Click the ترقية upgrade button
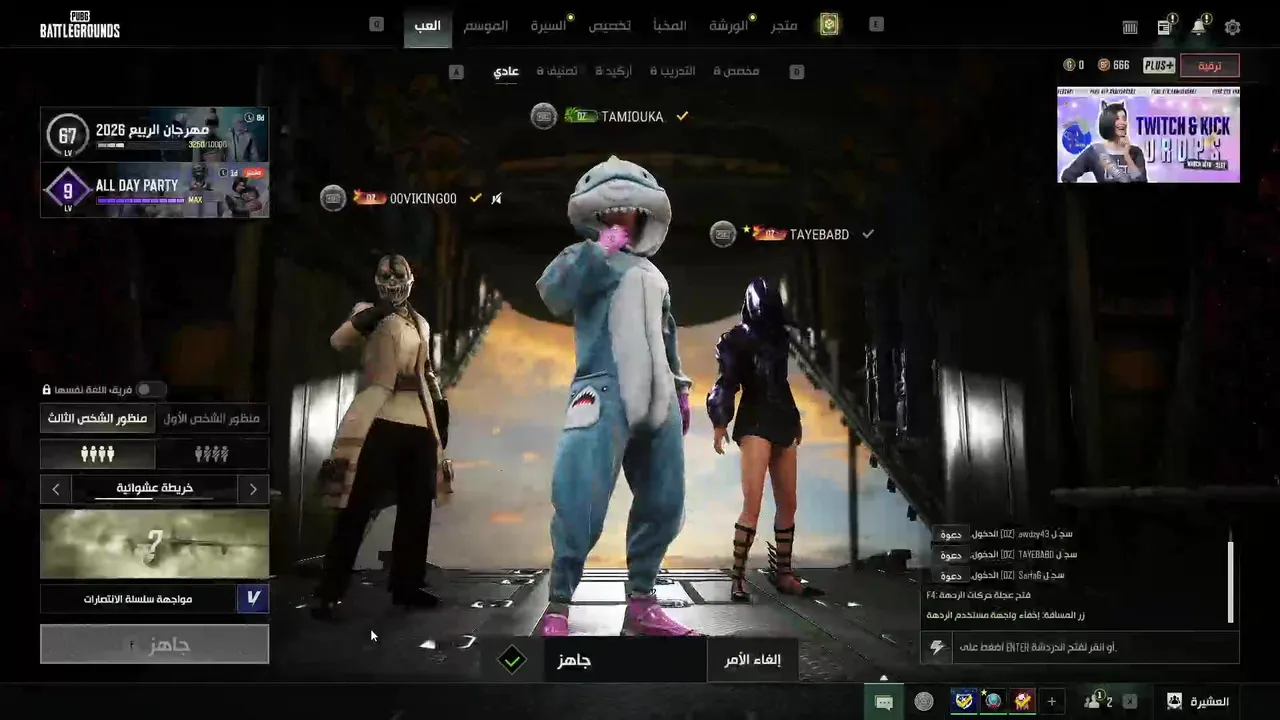The width and height of the screenshot is (1280, 720). pos(1210,66)
